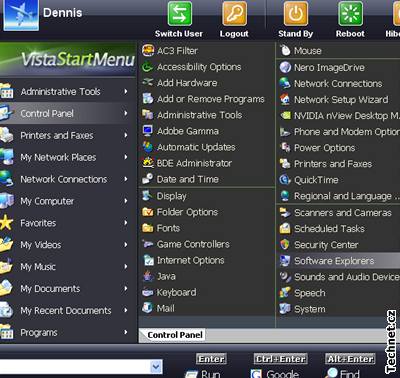Open the search box dropdown arrow
Screen dimensions: 400x378
[x=156, y=367]
